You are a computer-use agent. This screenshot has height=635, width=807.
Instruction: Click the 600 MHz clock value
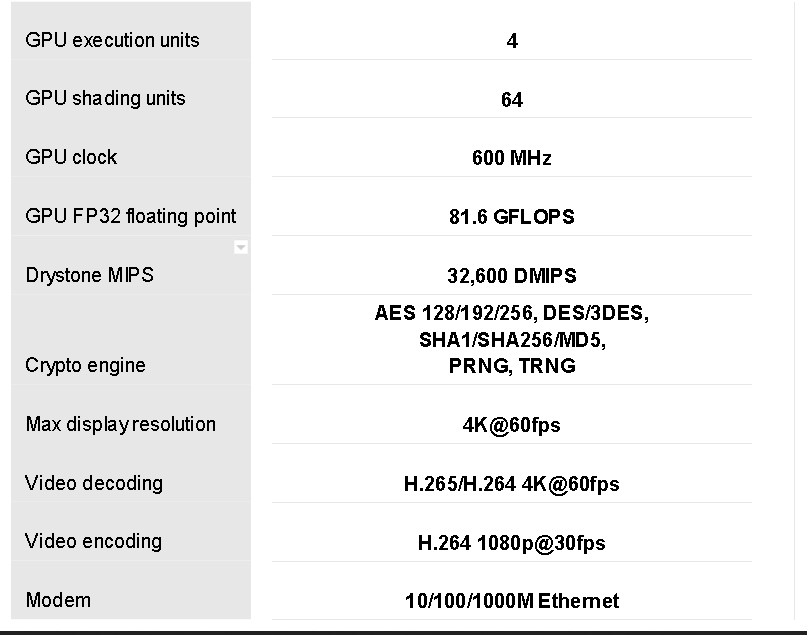click(512, 158)
